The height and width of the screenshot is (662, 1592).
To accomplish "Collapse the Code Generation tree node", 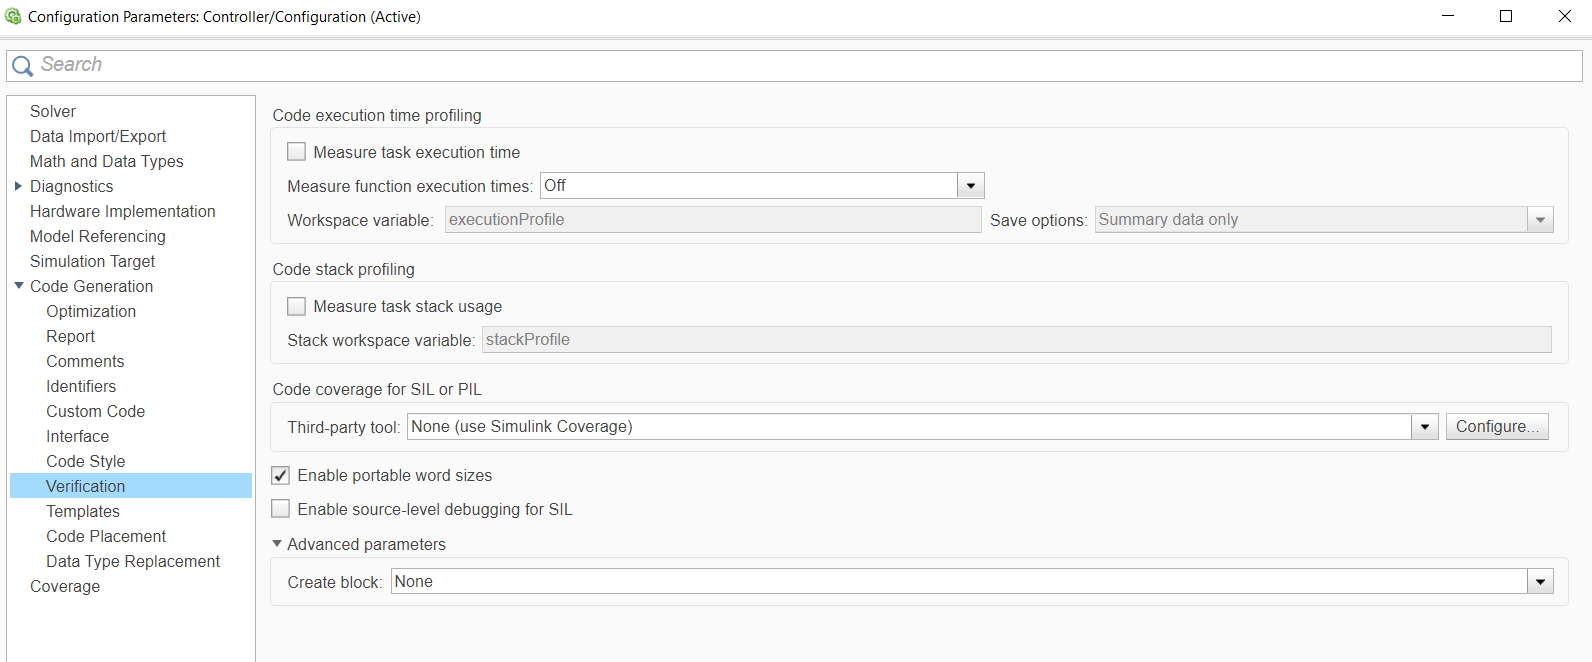I will [x=18, y=286].
